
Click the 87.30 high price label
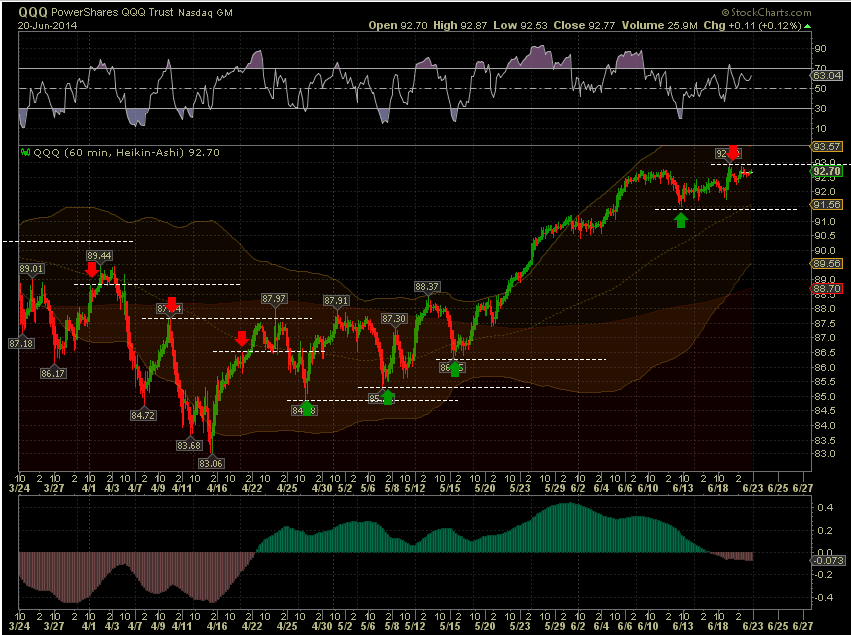point(393,319)
